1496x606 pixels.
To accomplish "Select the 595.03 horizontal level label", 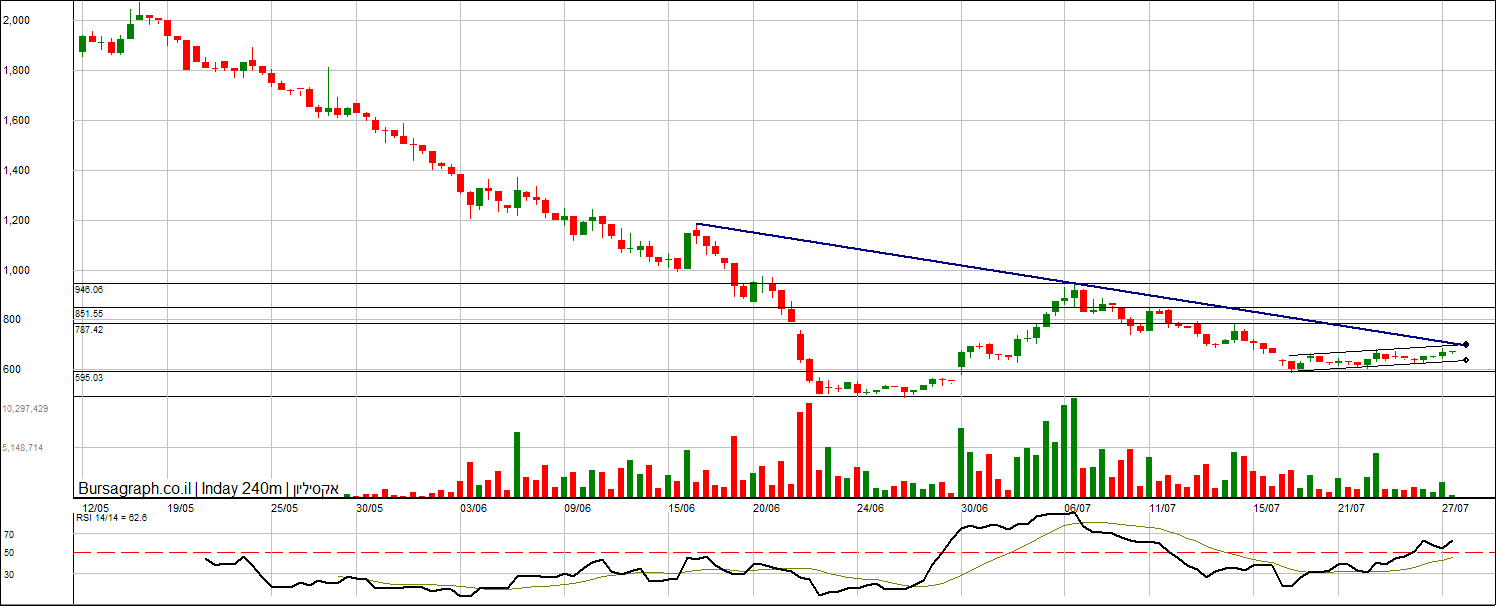I will (89, 377).
